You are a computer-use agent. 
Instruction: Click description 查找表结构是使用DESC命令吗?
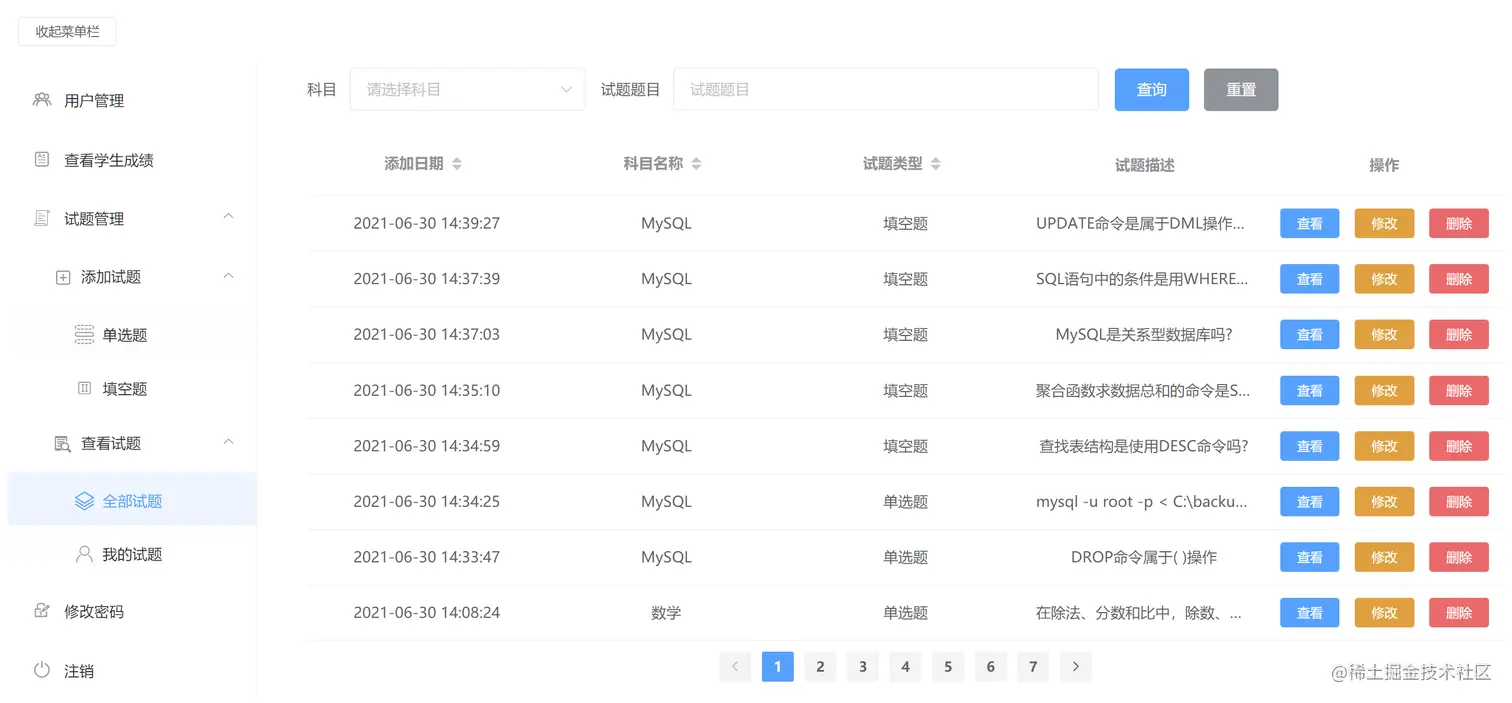pos(1144,446)
